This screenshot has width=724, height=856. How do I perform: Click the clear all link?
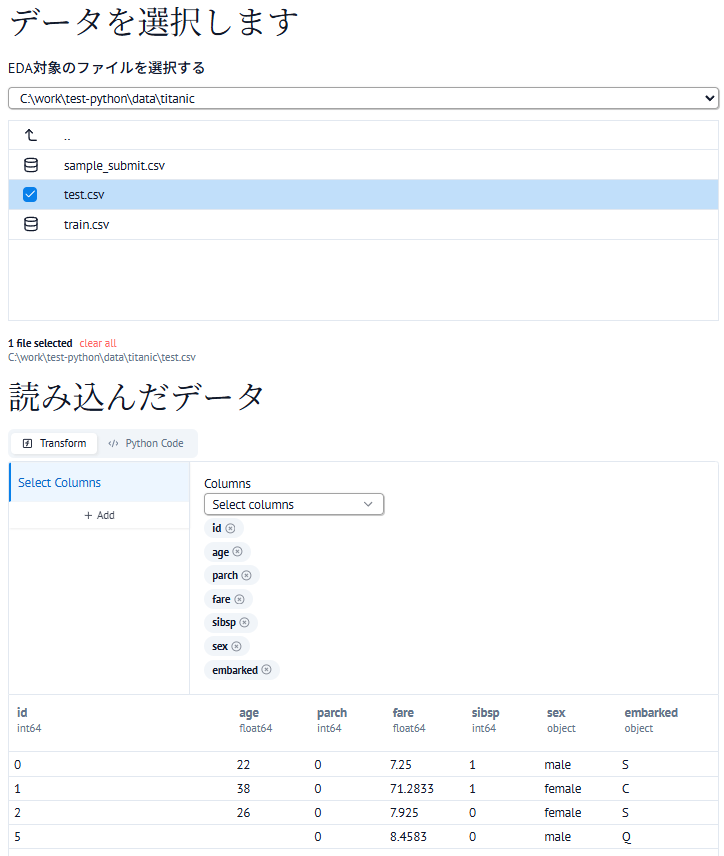coord(98,343)
